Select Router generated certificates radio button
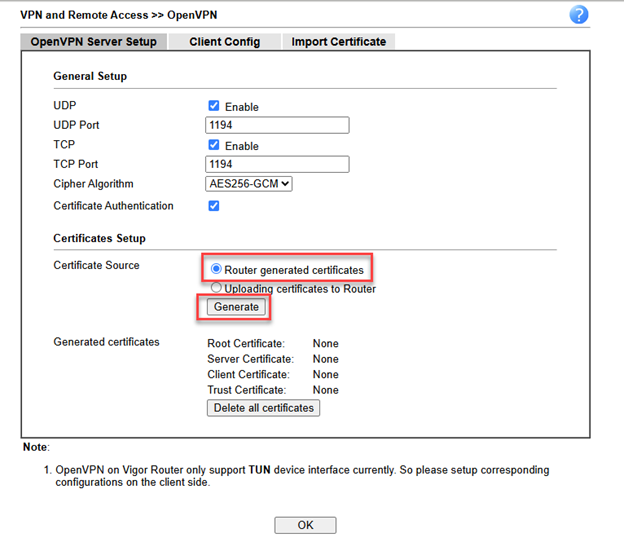 point(216,270)
